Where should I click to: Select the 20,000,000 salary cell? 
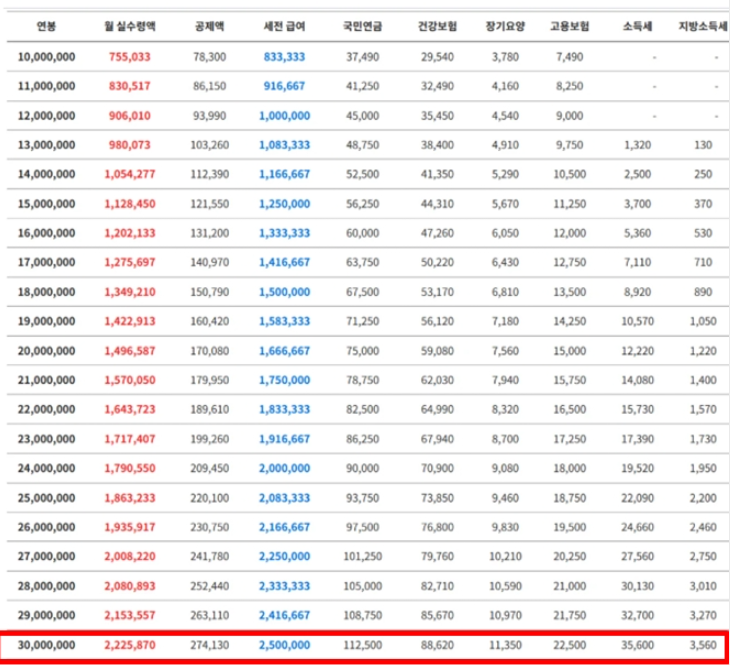[x=47, y=351]
